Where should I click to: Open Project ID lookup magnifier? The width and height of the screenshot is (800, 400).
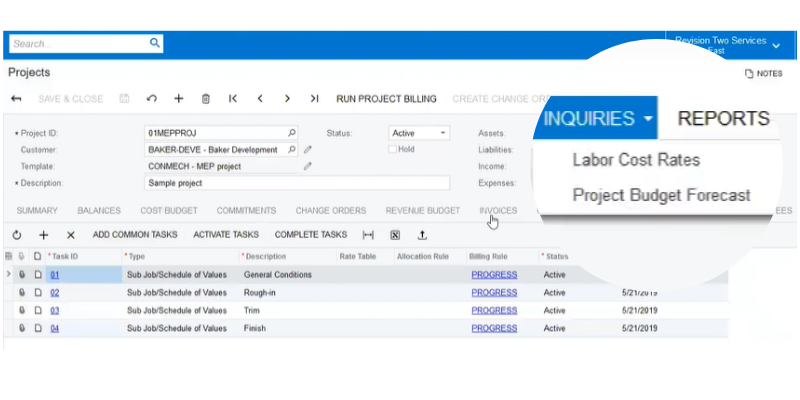pos(291,133)
